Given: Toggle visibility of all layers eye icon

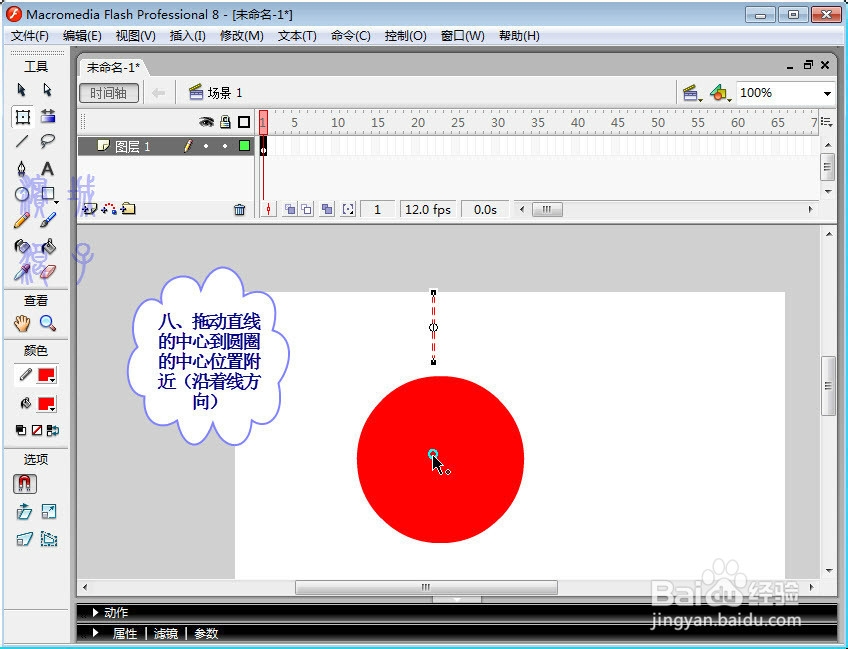Looking at the screenshot, I should point(206,122).
